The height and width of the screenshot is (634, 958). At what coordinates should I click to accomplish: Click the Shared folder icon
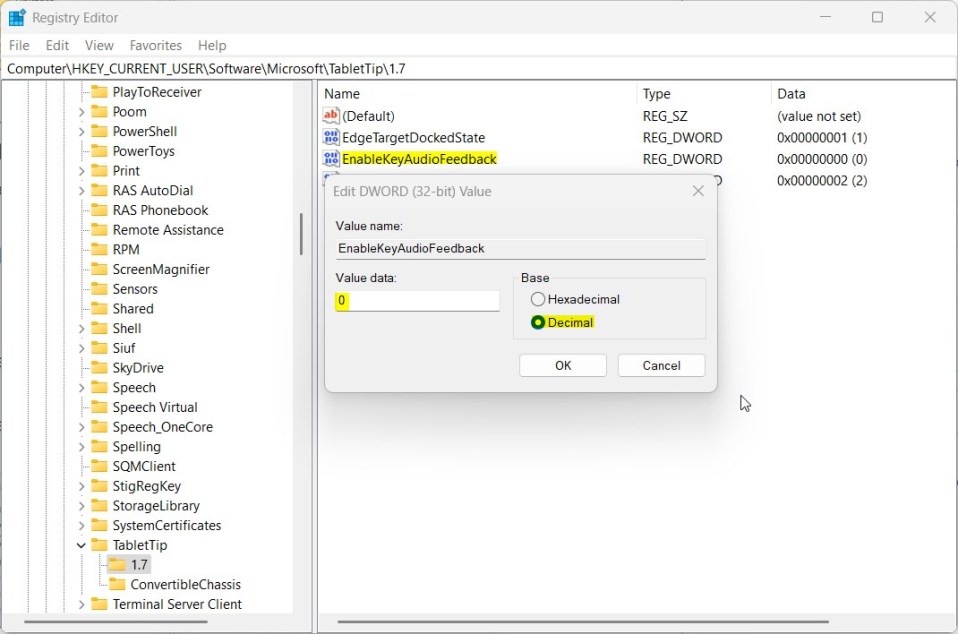98,308
